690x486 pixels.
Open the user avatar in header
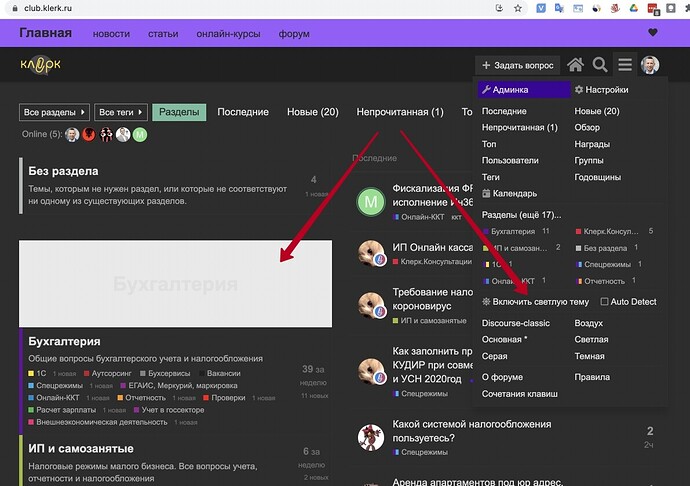[x=650, y=65]
